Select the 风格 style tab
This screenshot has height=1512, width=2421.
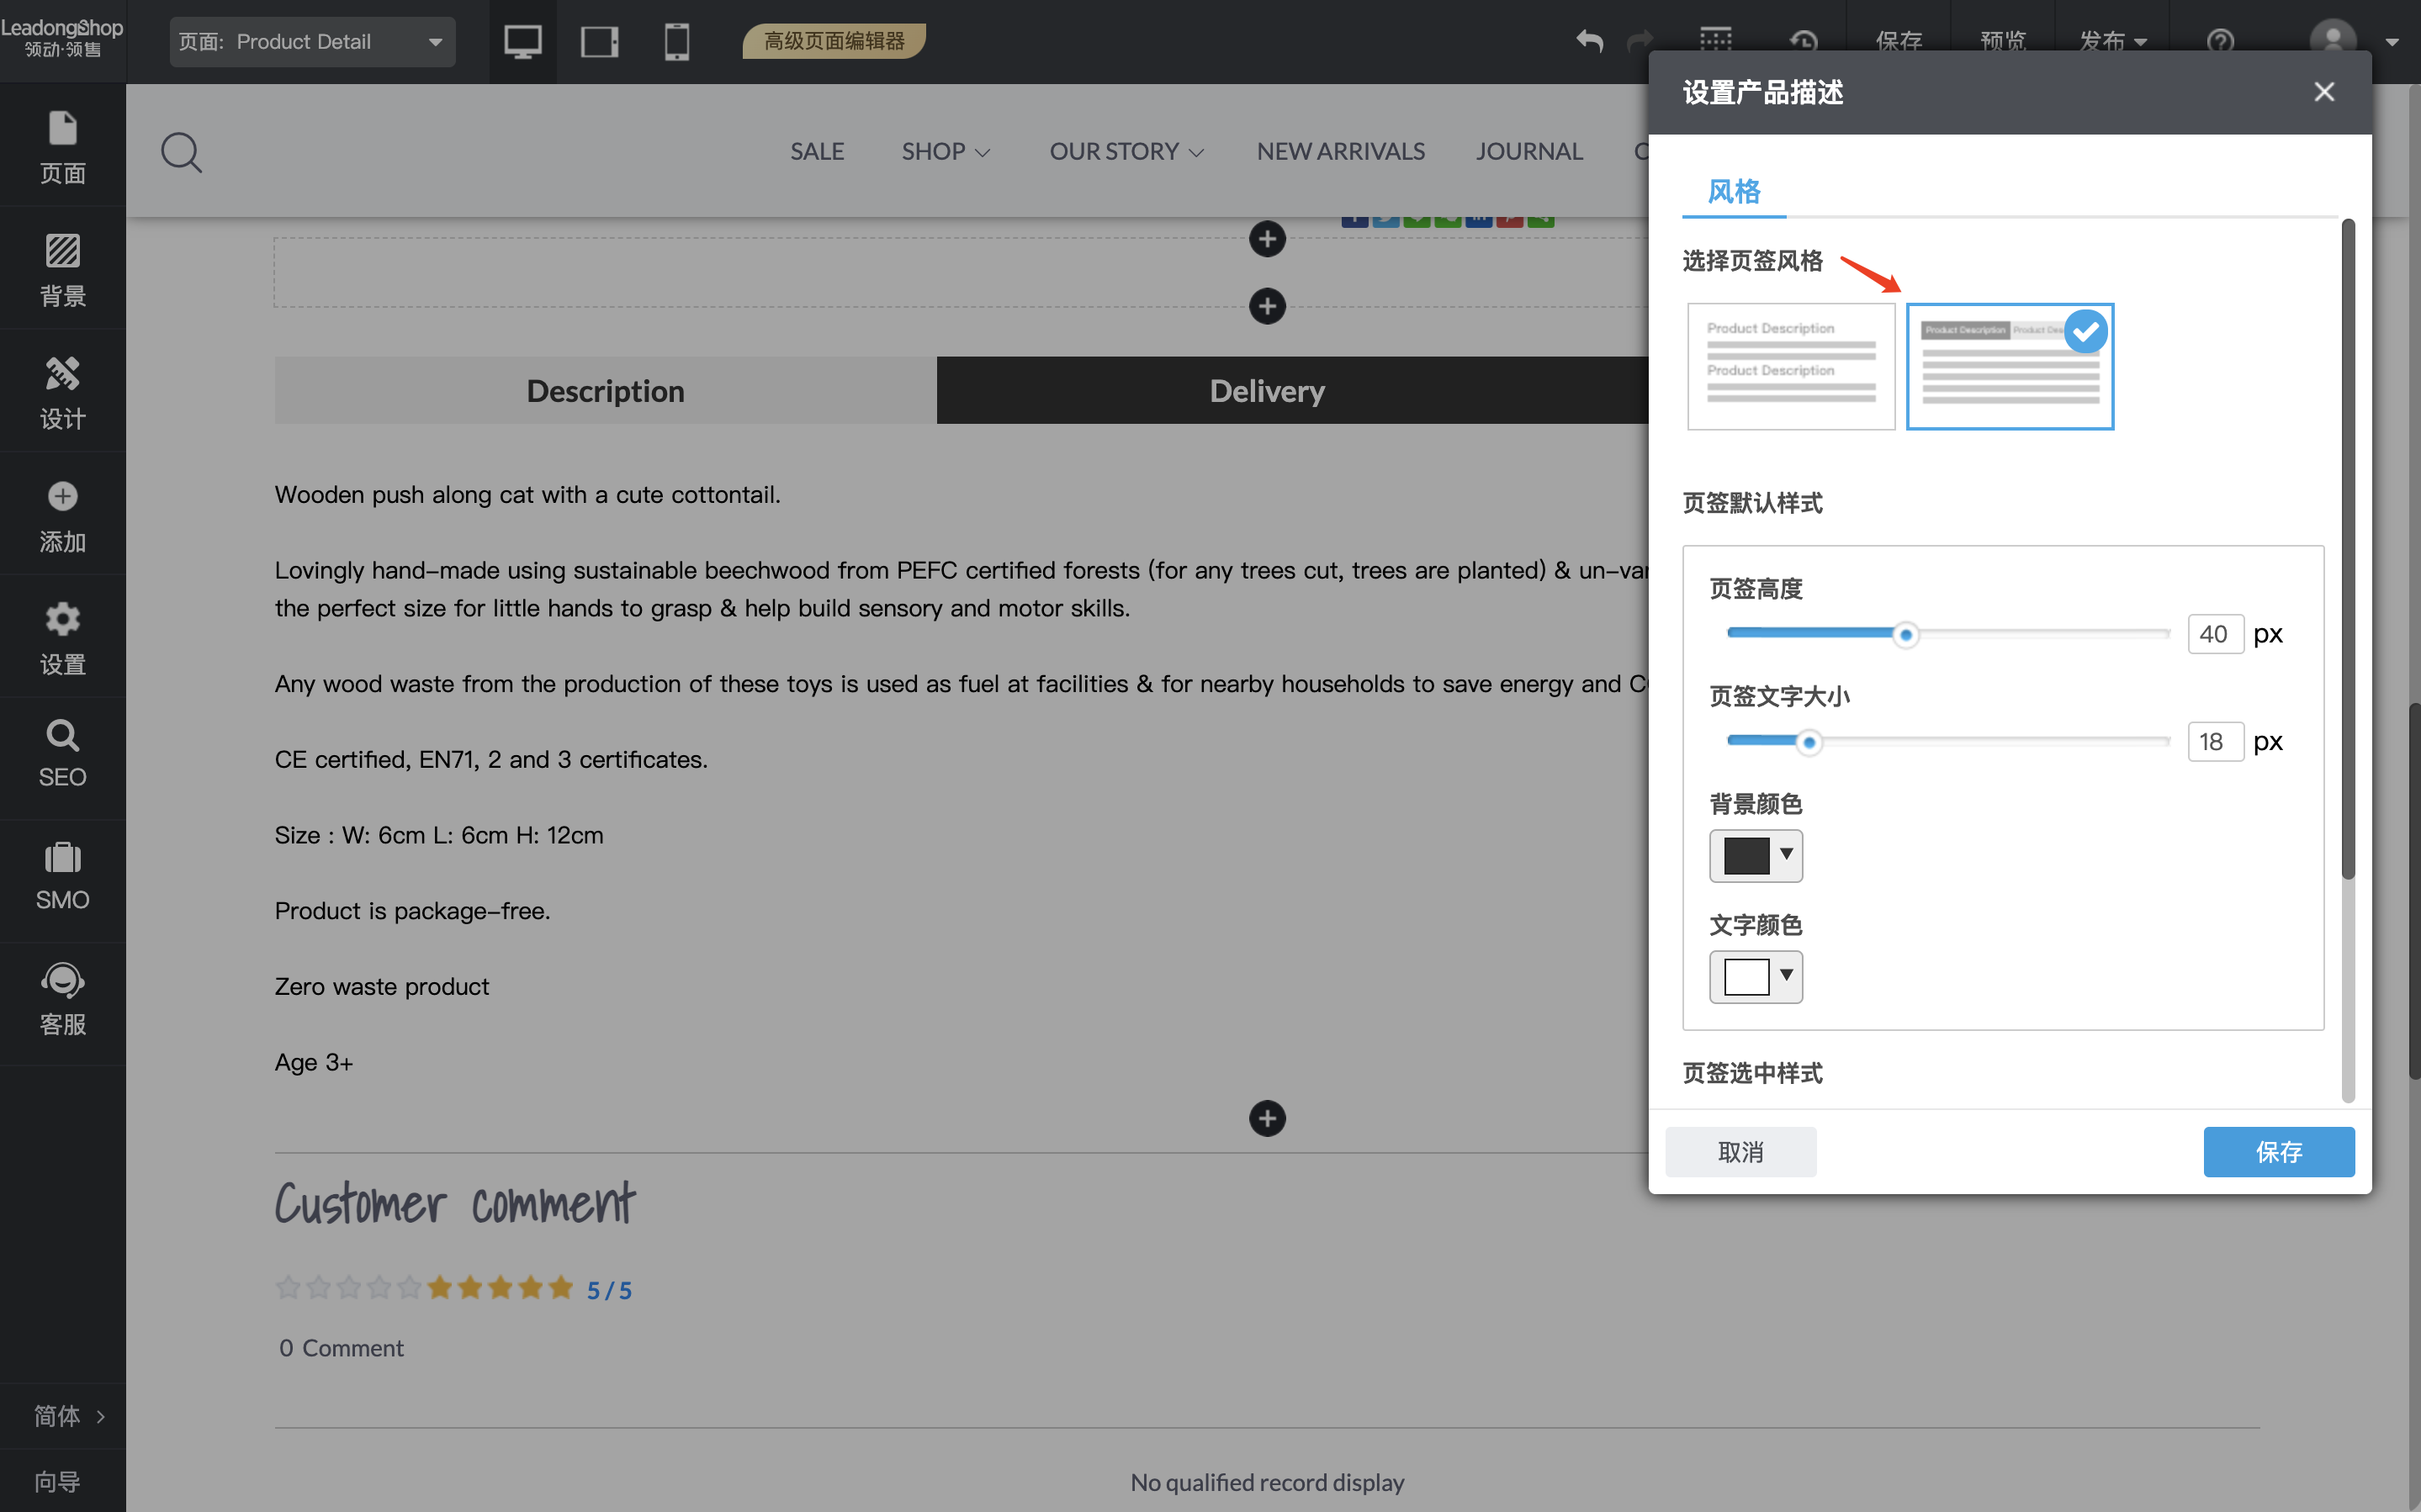(1733, 191)
